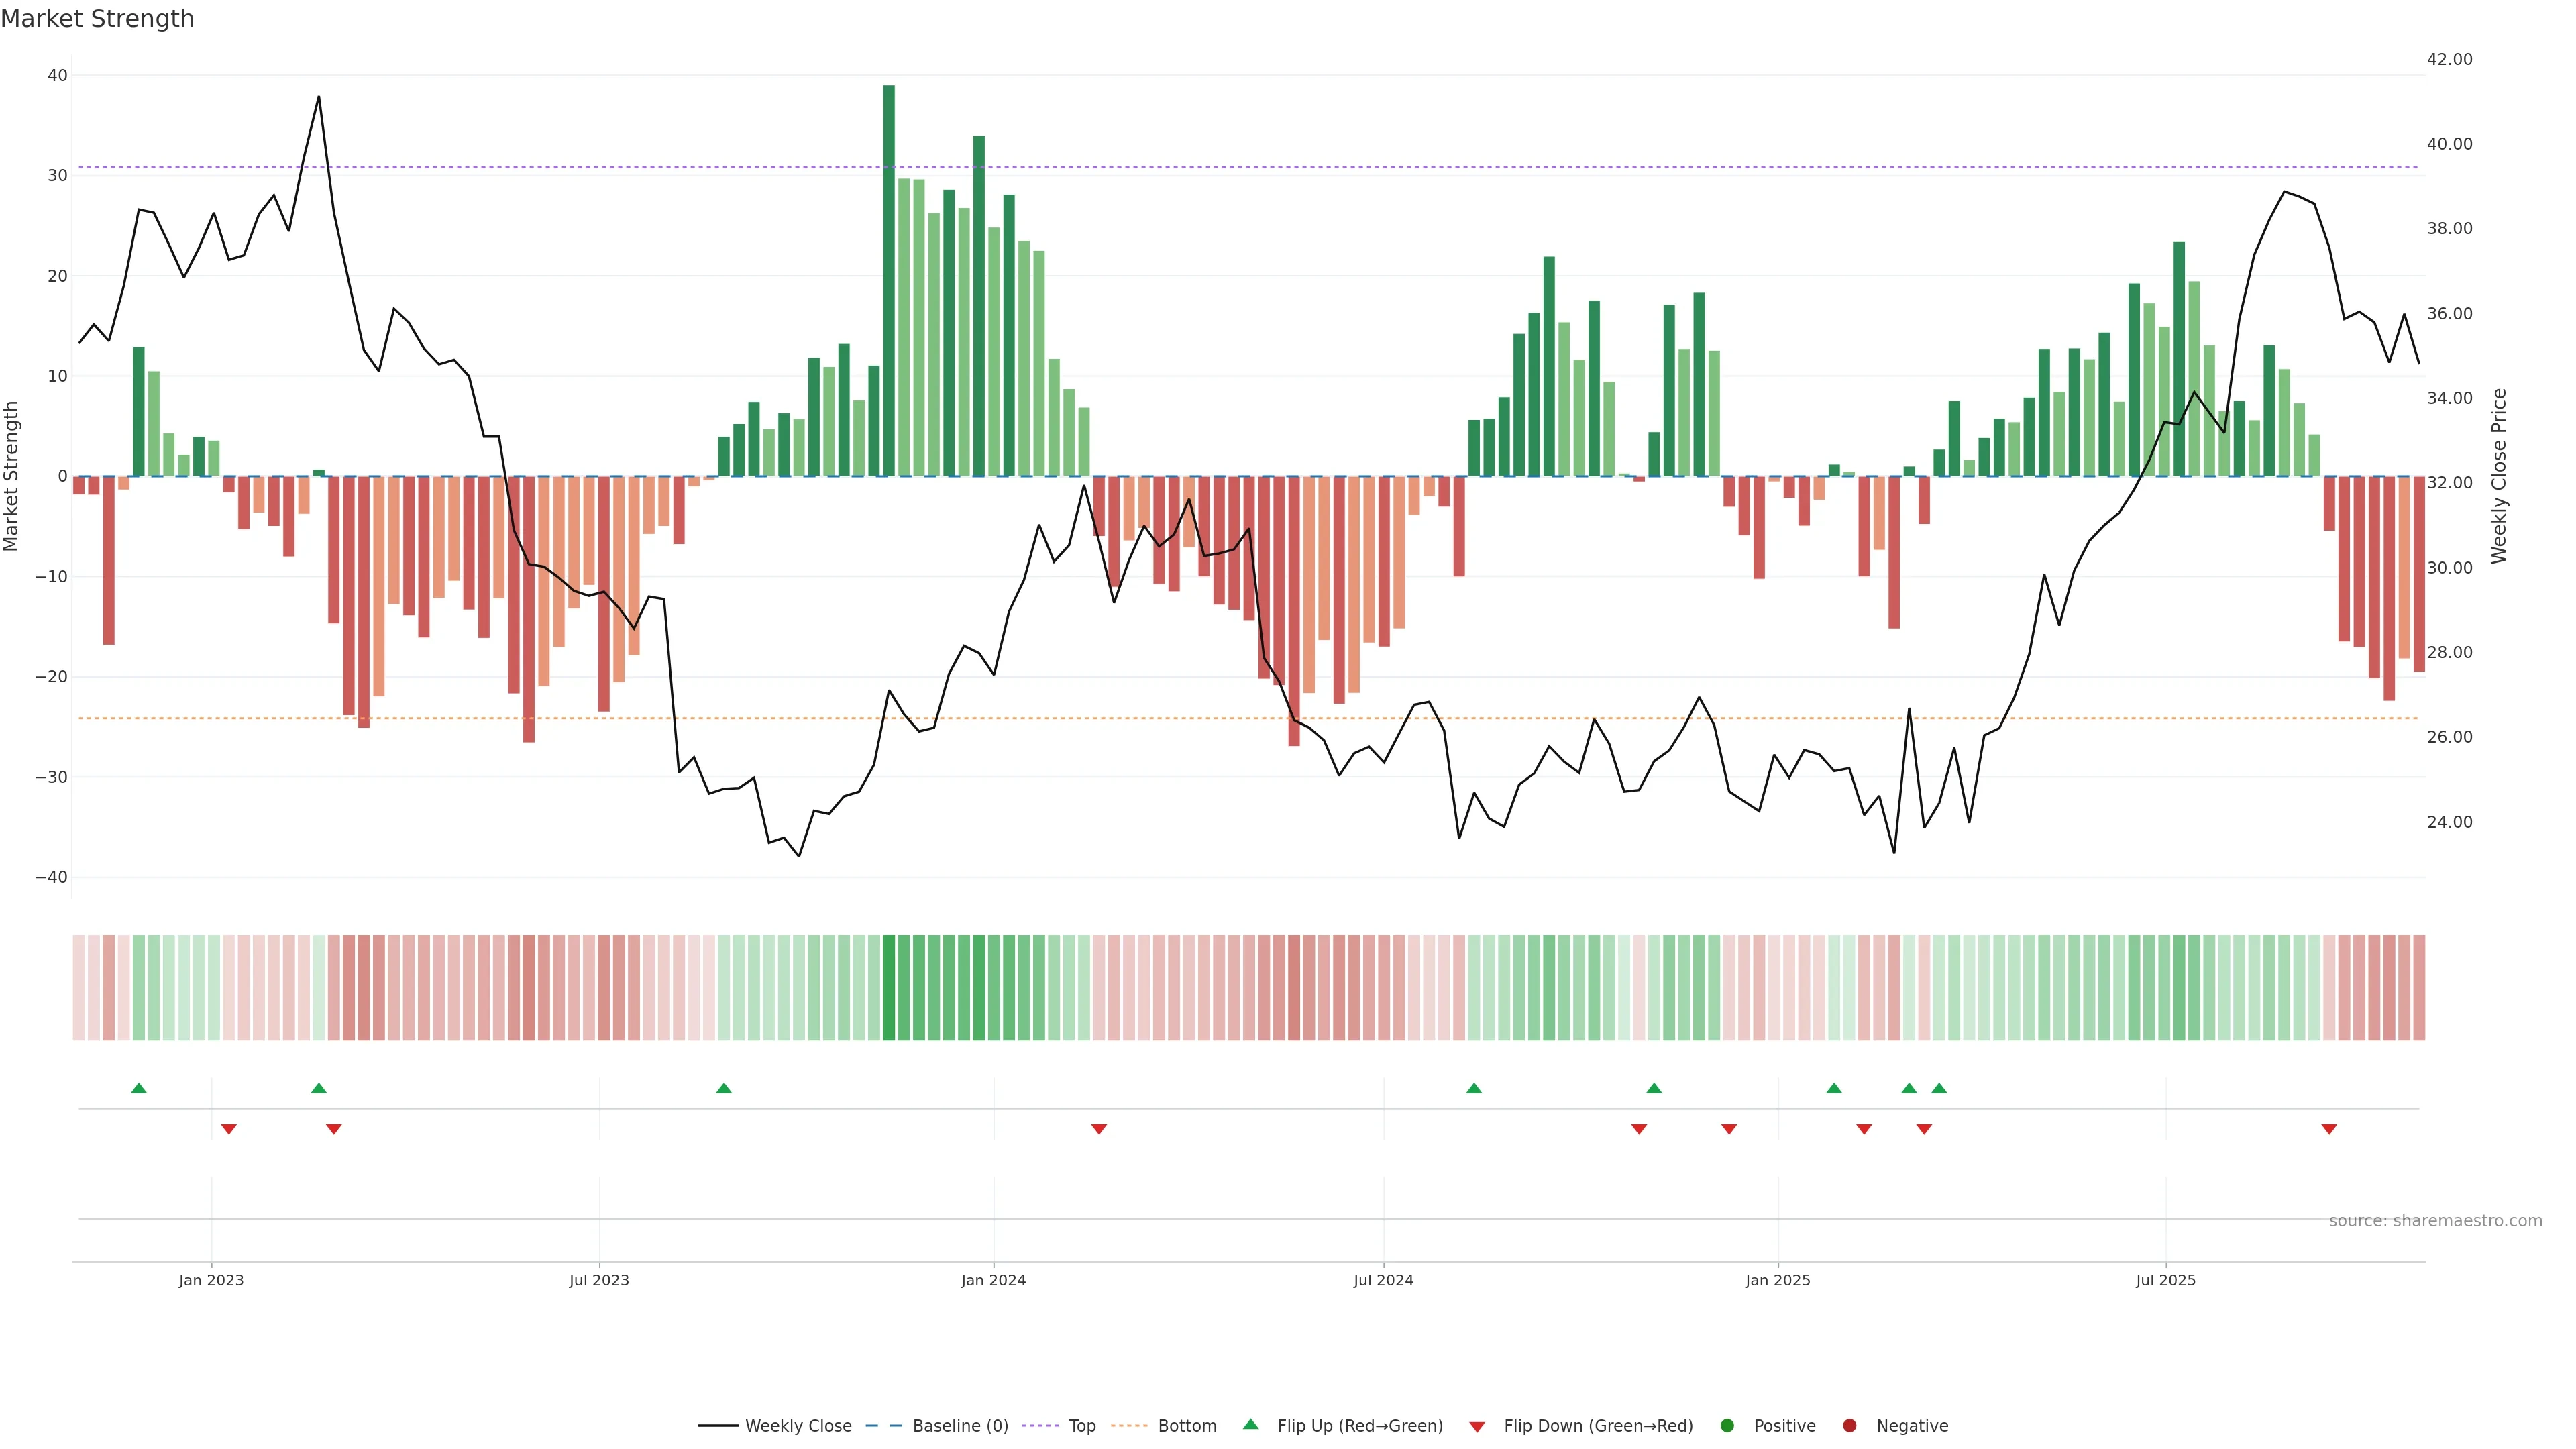Image resolution: width=2576 pixels, height=1449 pixels.
Task: Click the flip-up marker just after Jul 2024
Action: click(x=1474, y=1088)
